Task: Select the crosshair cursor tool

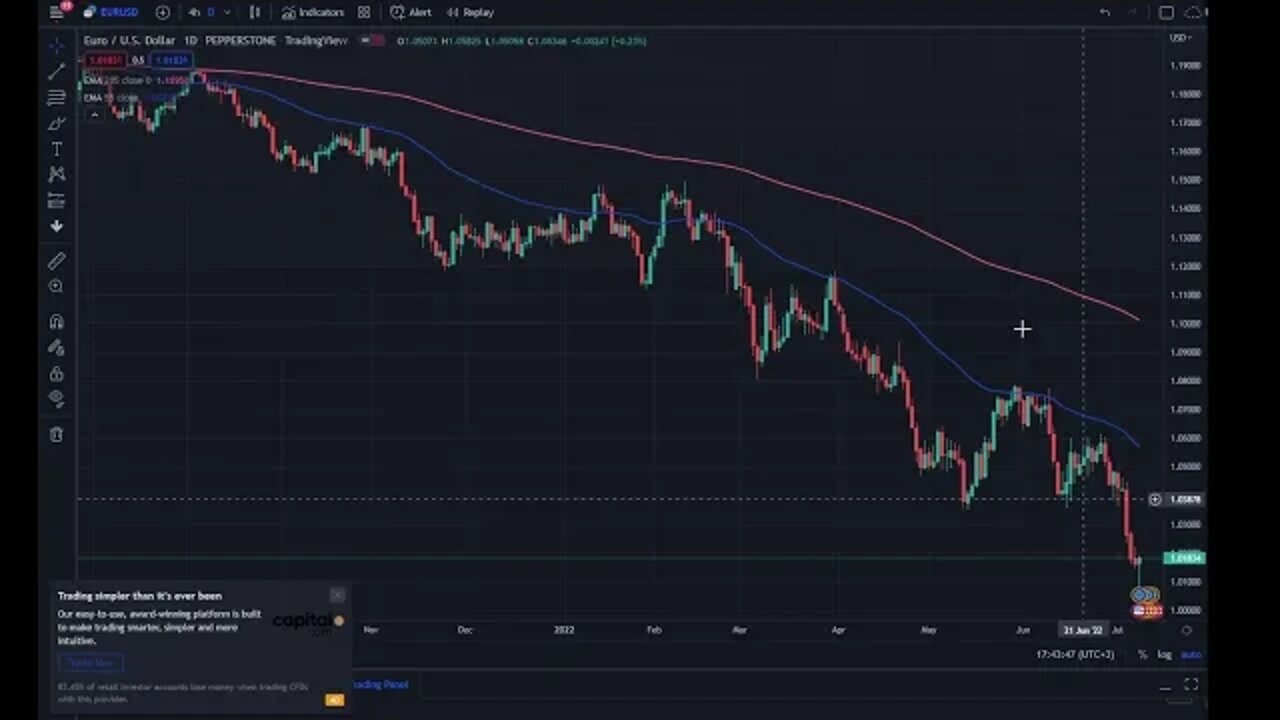Action: point(57,45)
